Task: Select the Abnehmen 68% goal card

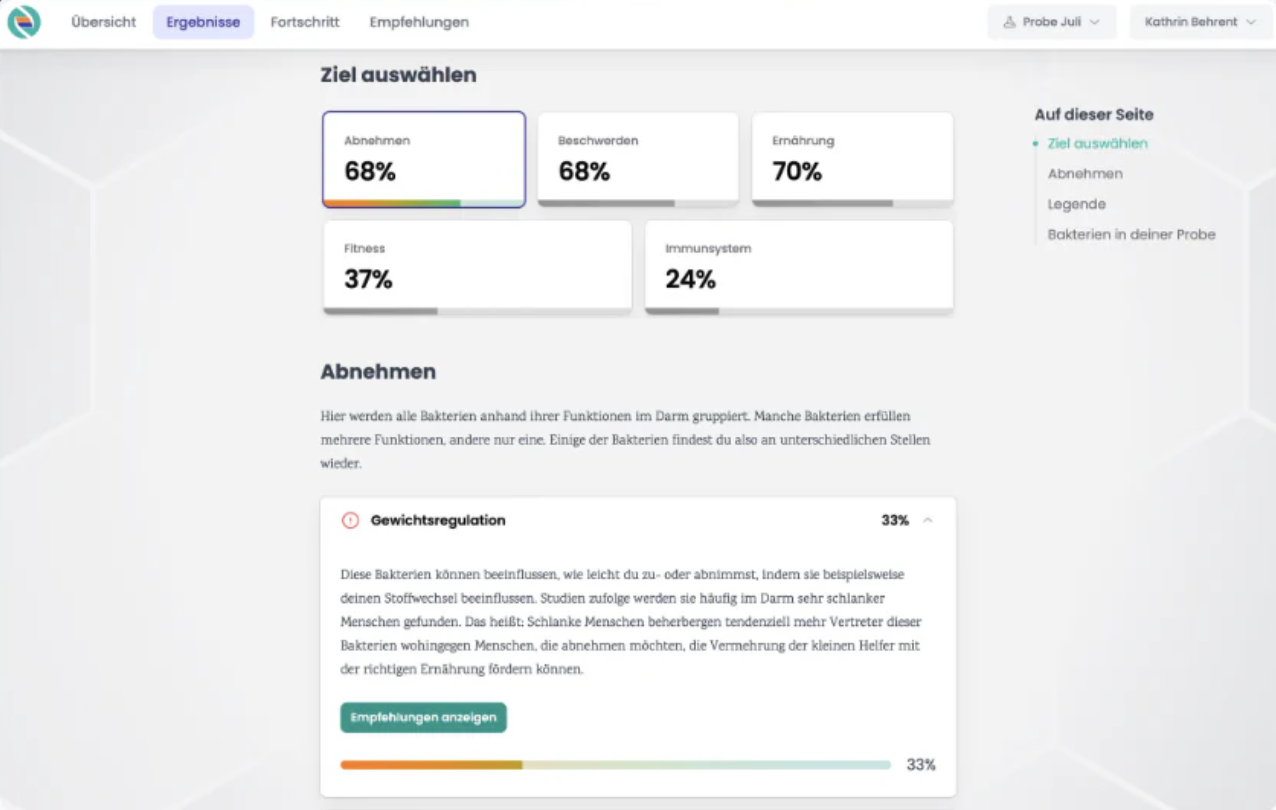Action: tap(424, 159)
